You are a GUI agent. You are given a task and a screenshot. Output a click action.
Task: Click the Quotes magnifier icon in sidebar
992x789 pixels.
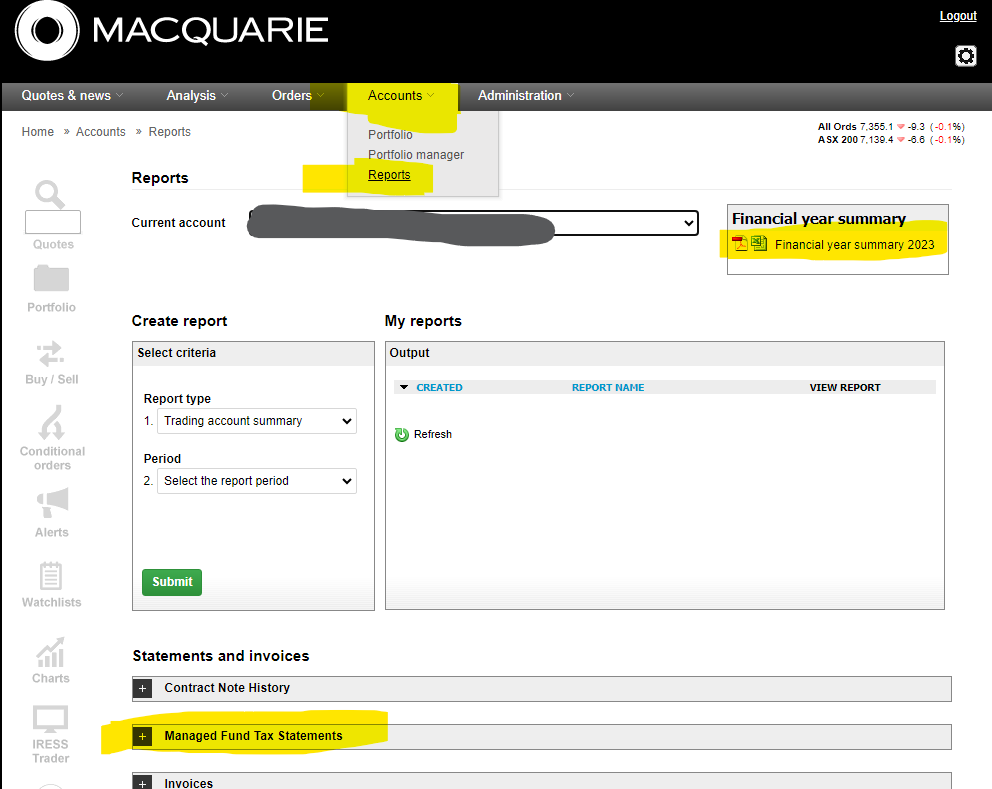coord(50,194)
